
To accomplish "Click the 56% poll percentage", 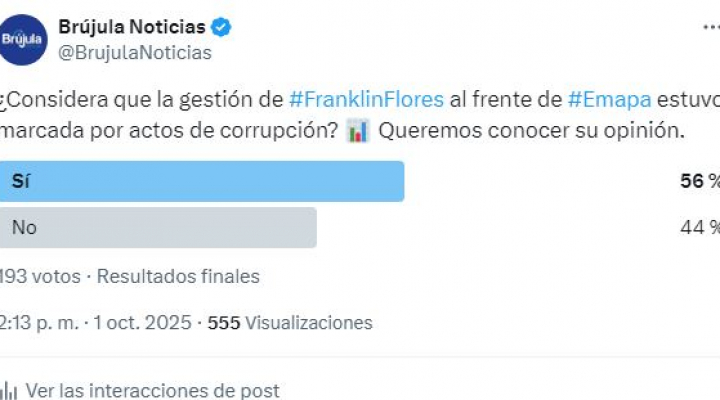I will click(x=698, y=181).
